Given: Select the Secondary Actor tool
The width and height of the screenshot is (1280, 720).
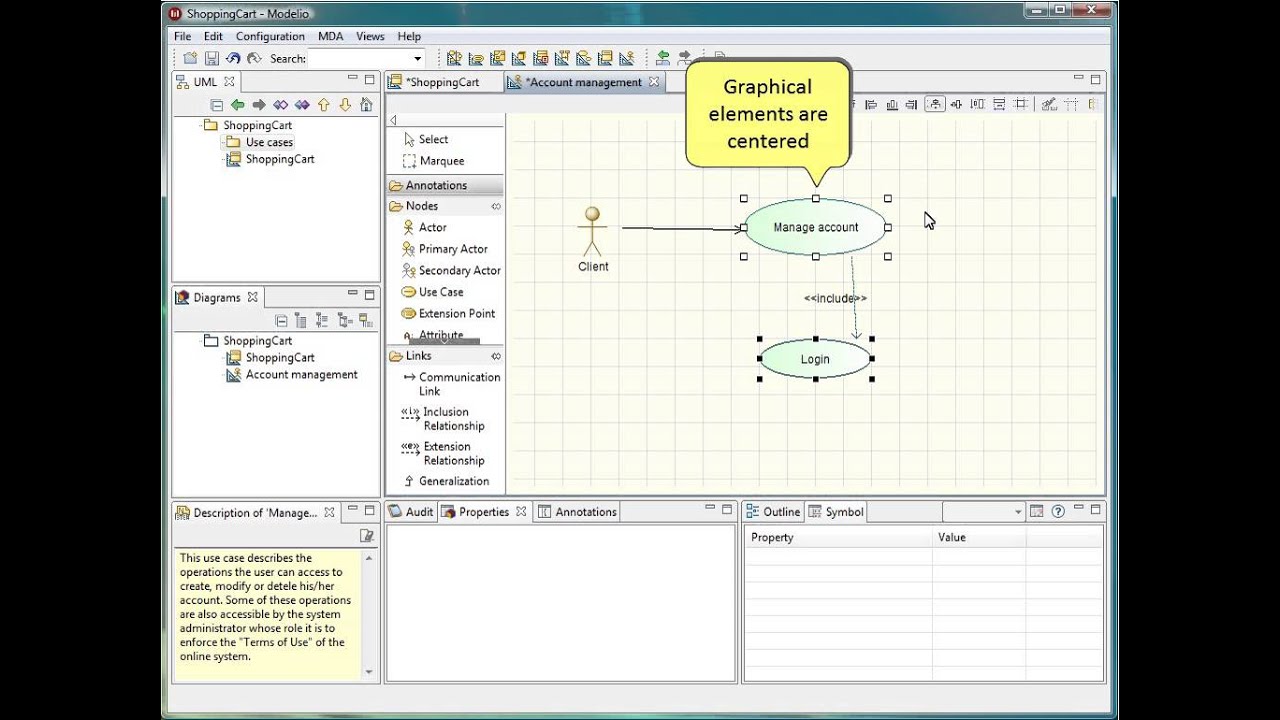Looking at the screenshot, I should click(451, 270).
